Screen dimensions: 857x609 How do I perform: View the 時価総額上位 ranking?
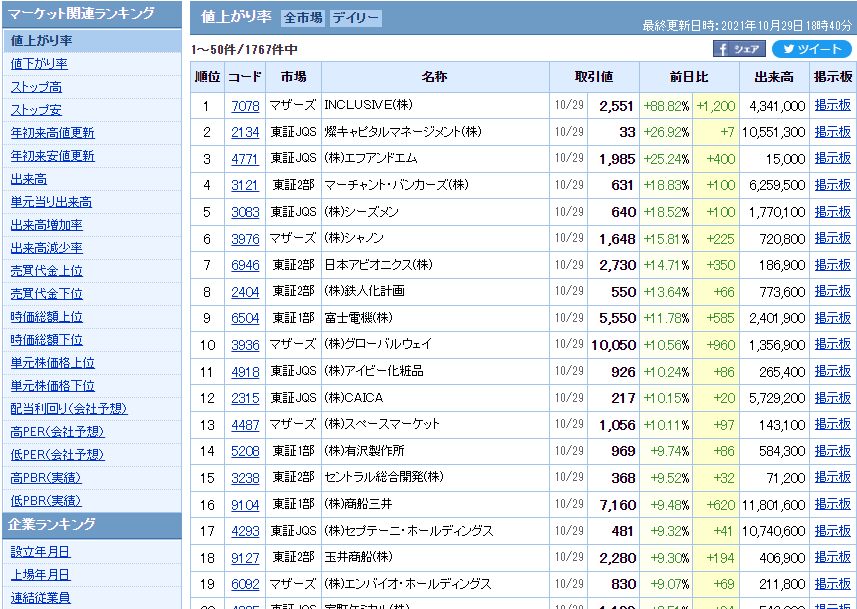(x=46, y=317)
